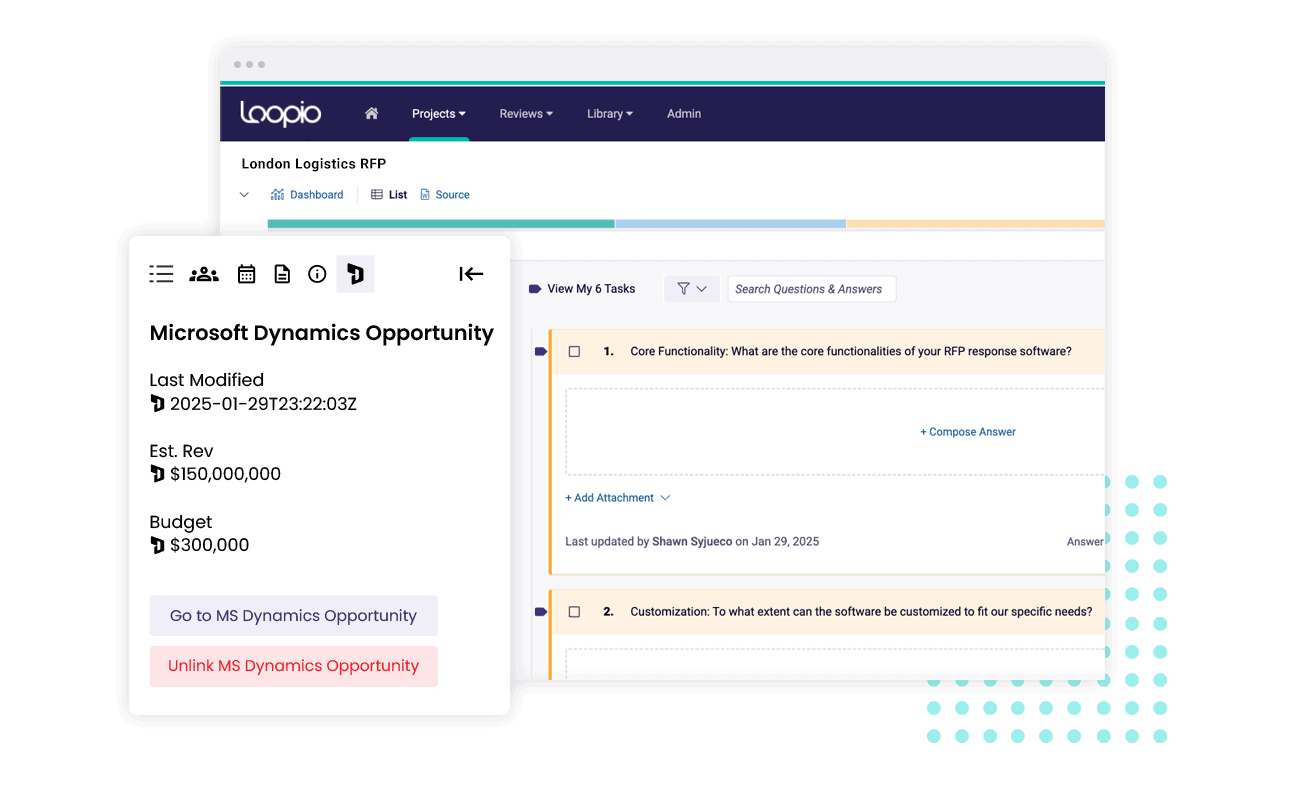Open the project info icon

[317, 274]
